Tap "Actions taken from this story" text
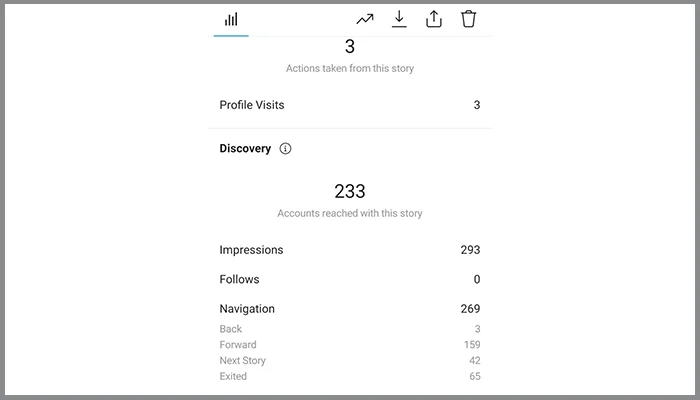700x400 pixels. 350,69
